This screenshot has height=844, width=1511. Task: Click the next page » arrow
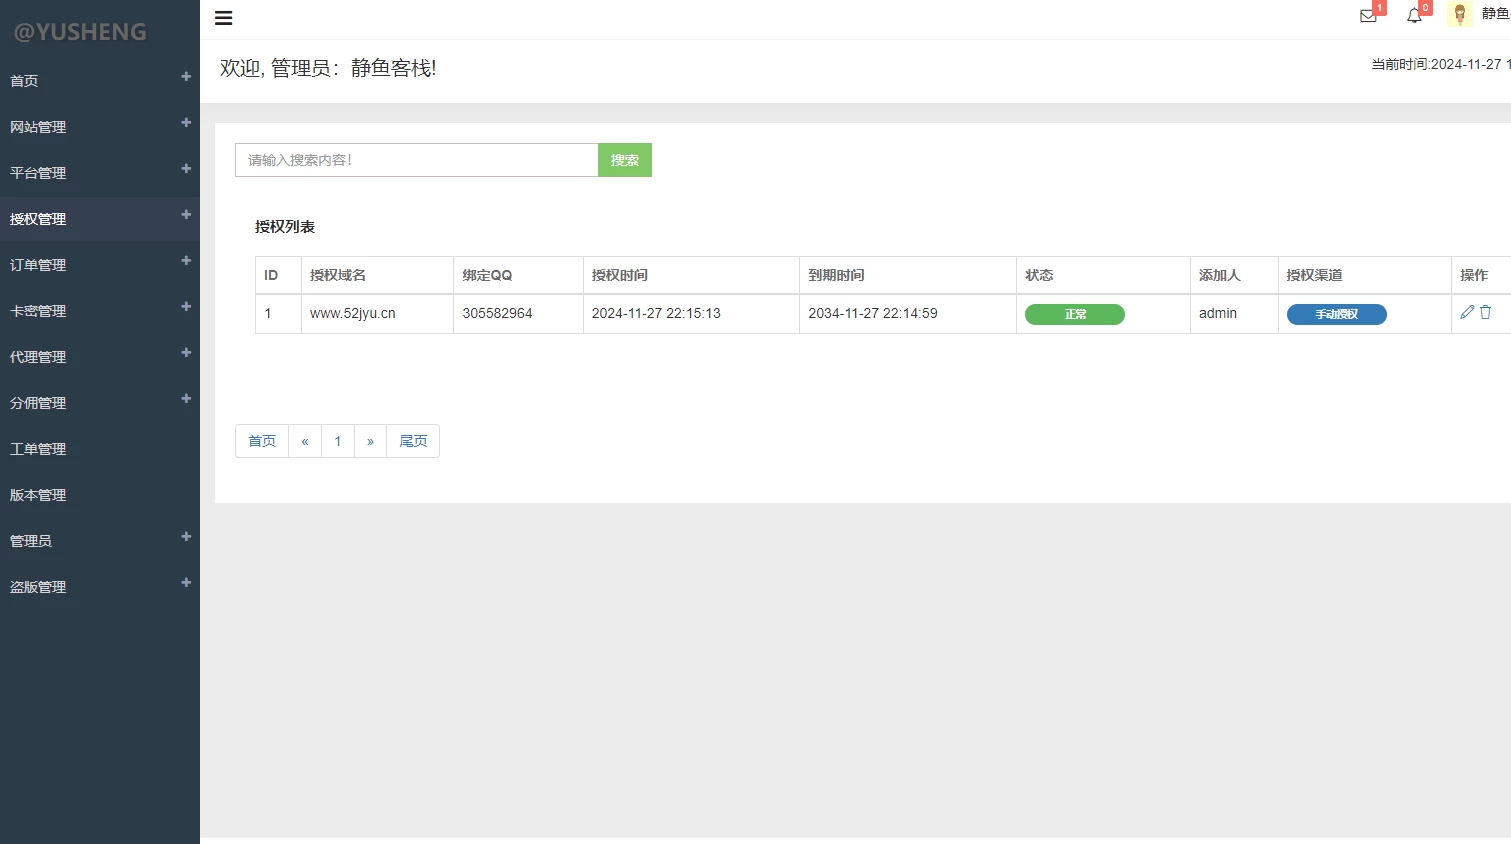pos(370,441)
